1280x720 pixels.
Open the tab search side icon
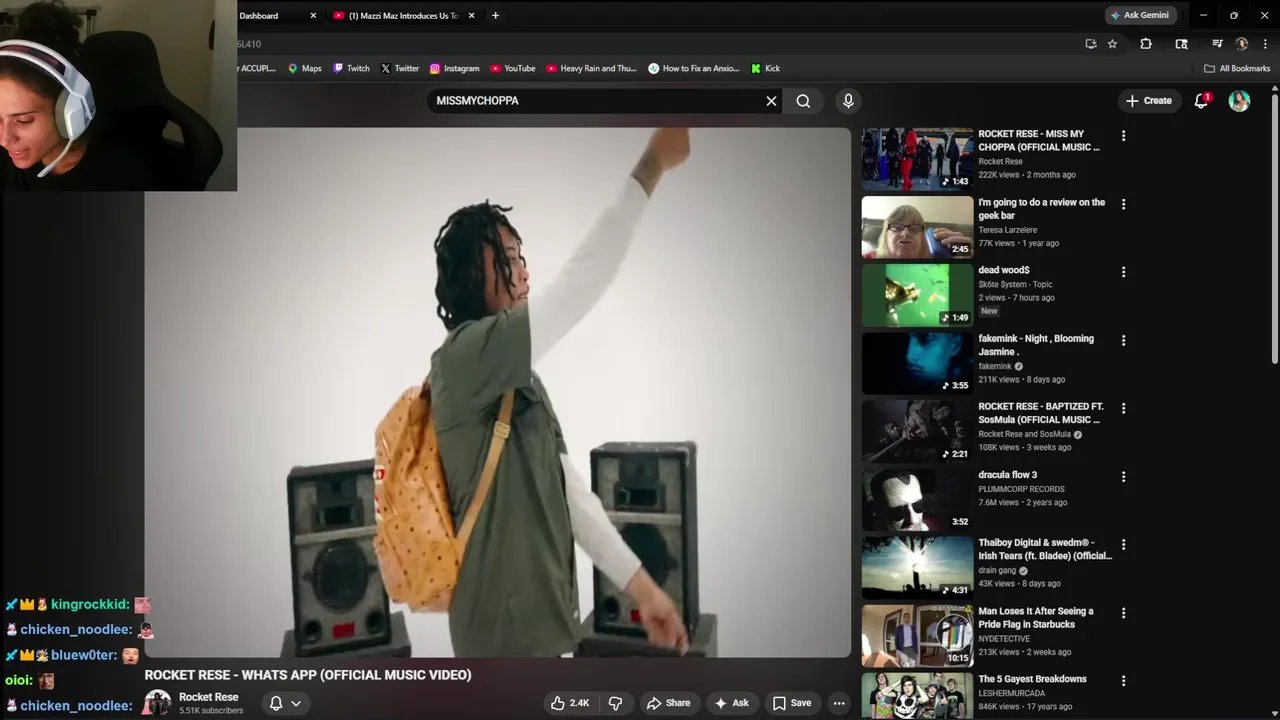[1181, 44]
